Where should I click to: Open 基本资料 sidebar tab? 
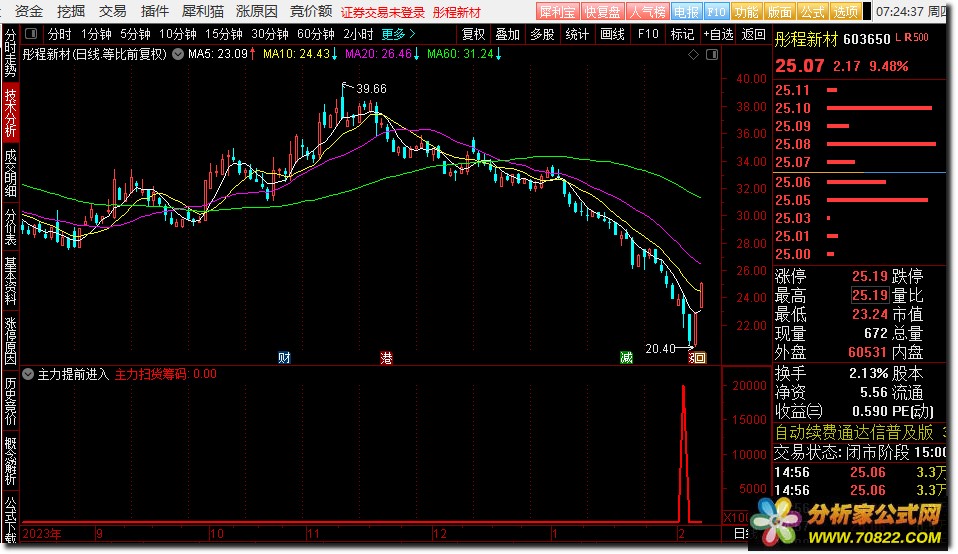pyautogui.click(x=10, y=280)
